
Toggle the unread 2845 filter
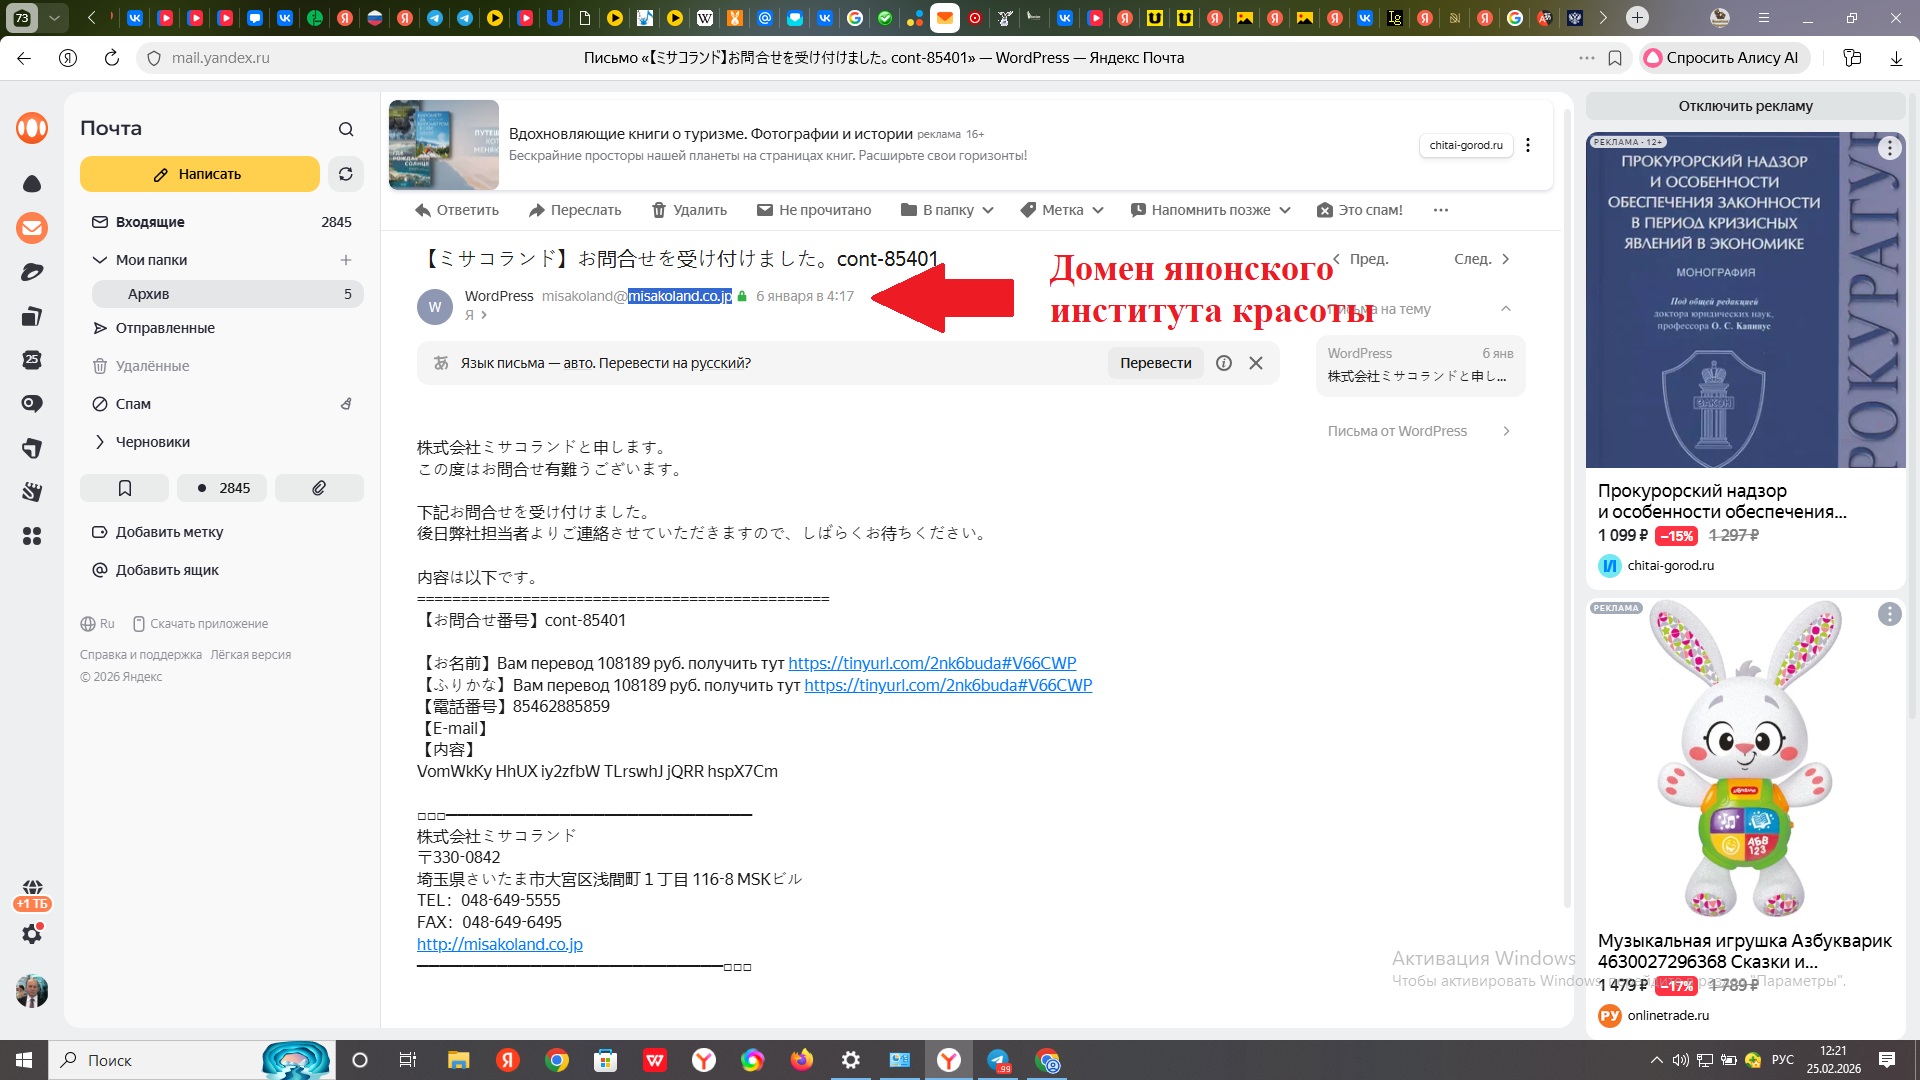point(222,488)
